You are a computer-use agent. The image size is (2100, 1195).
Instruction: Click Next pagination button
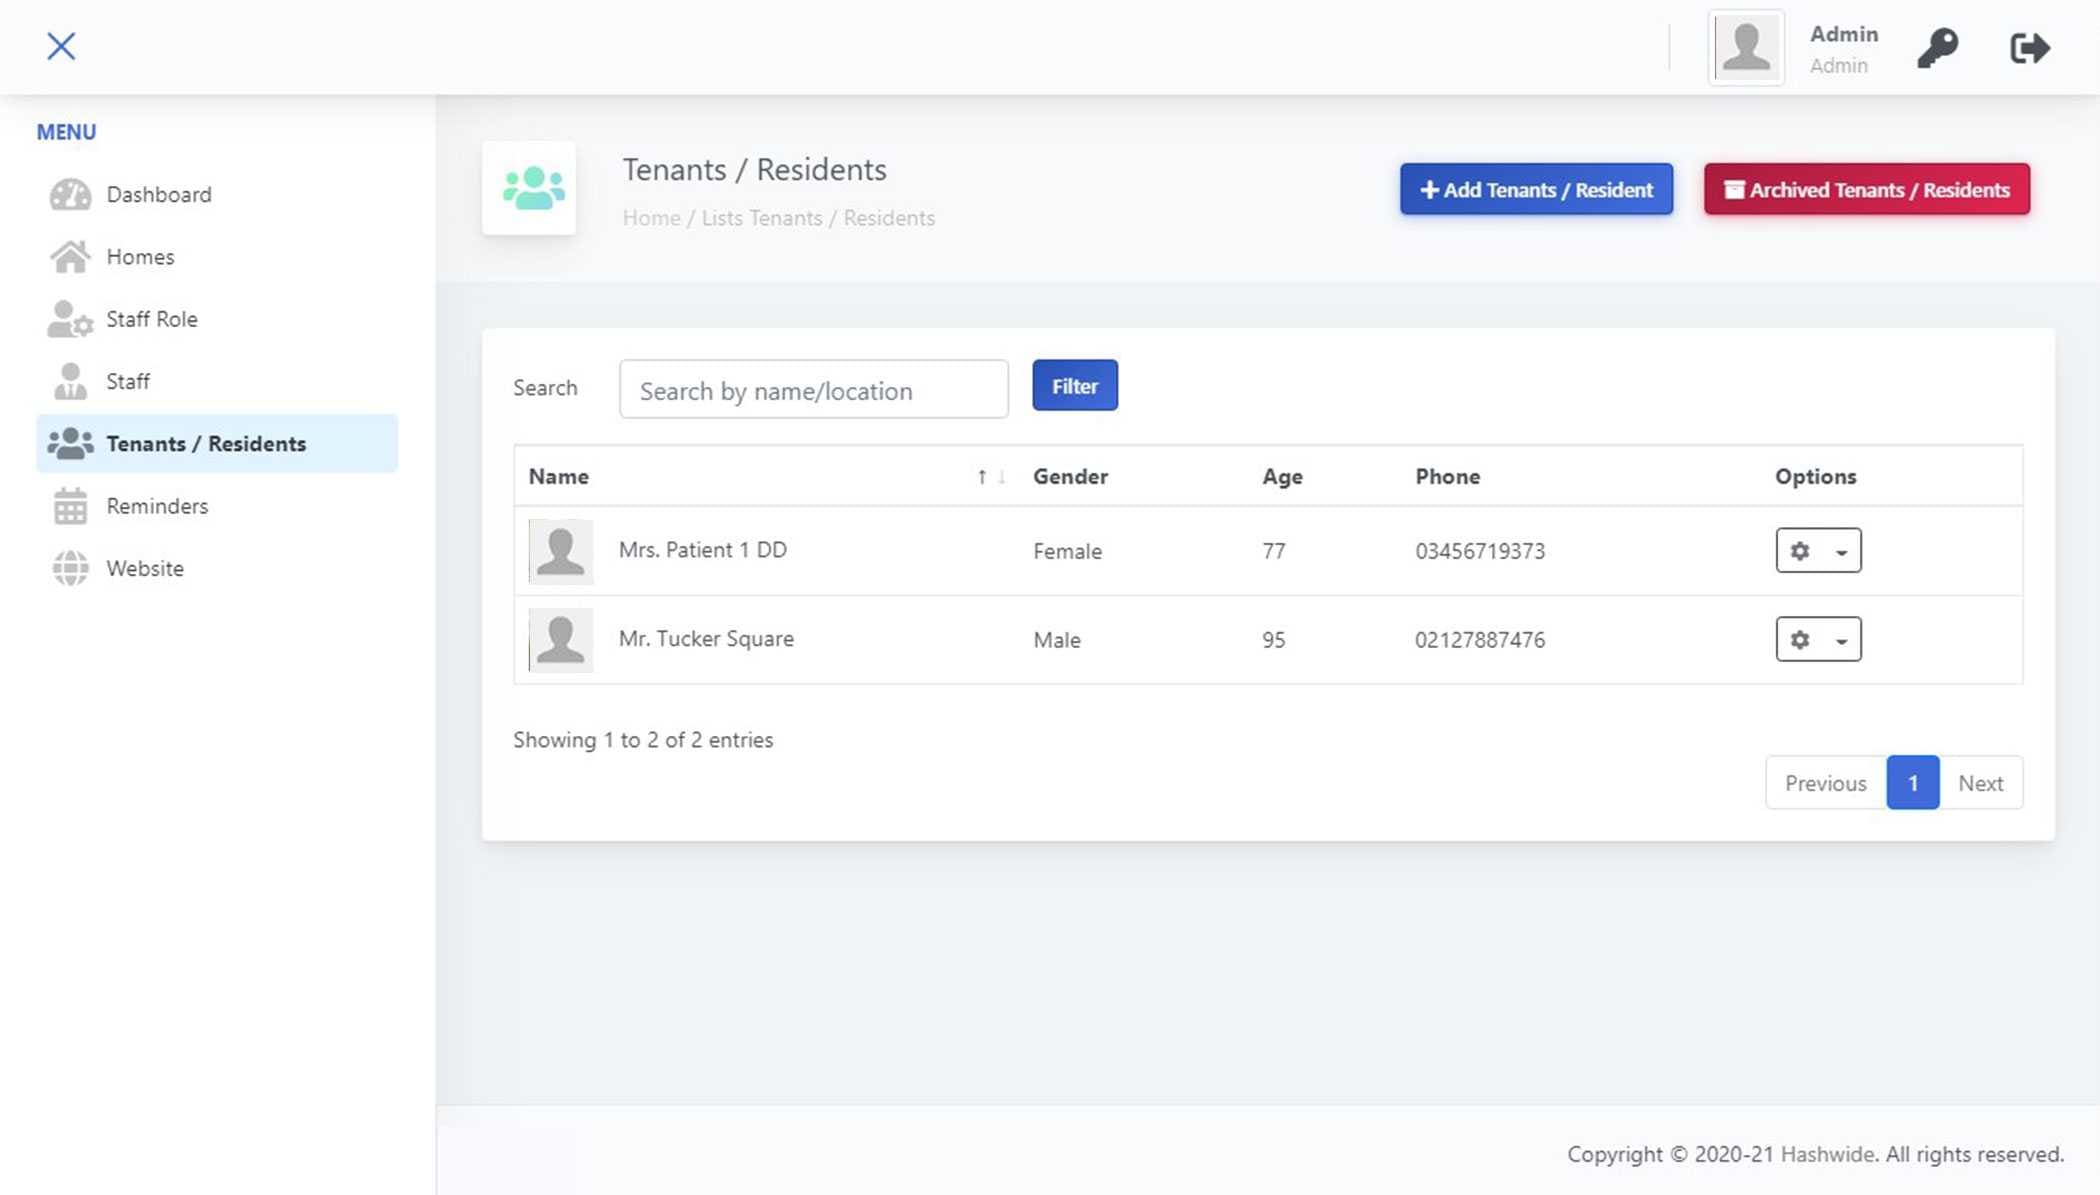[1981, 783]
